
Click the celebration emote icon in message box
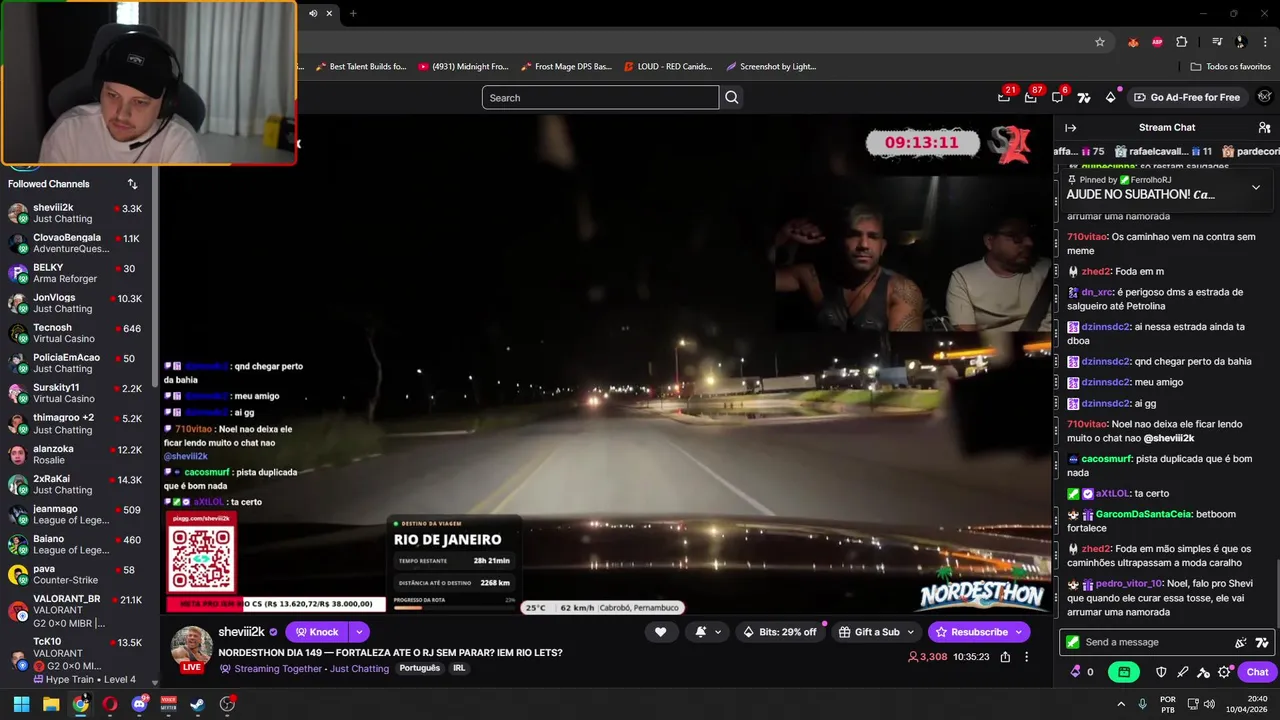[x=1241, y=642]
